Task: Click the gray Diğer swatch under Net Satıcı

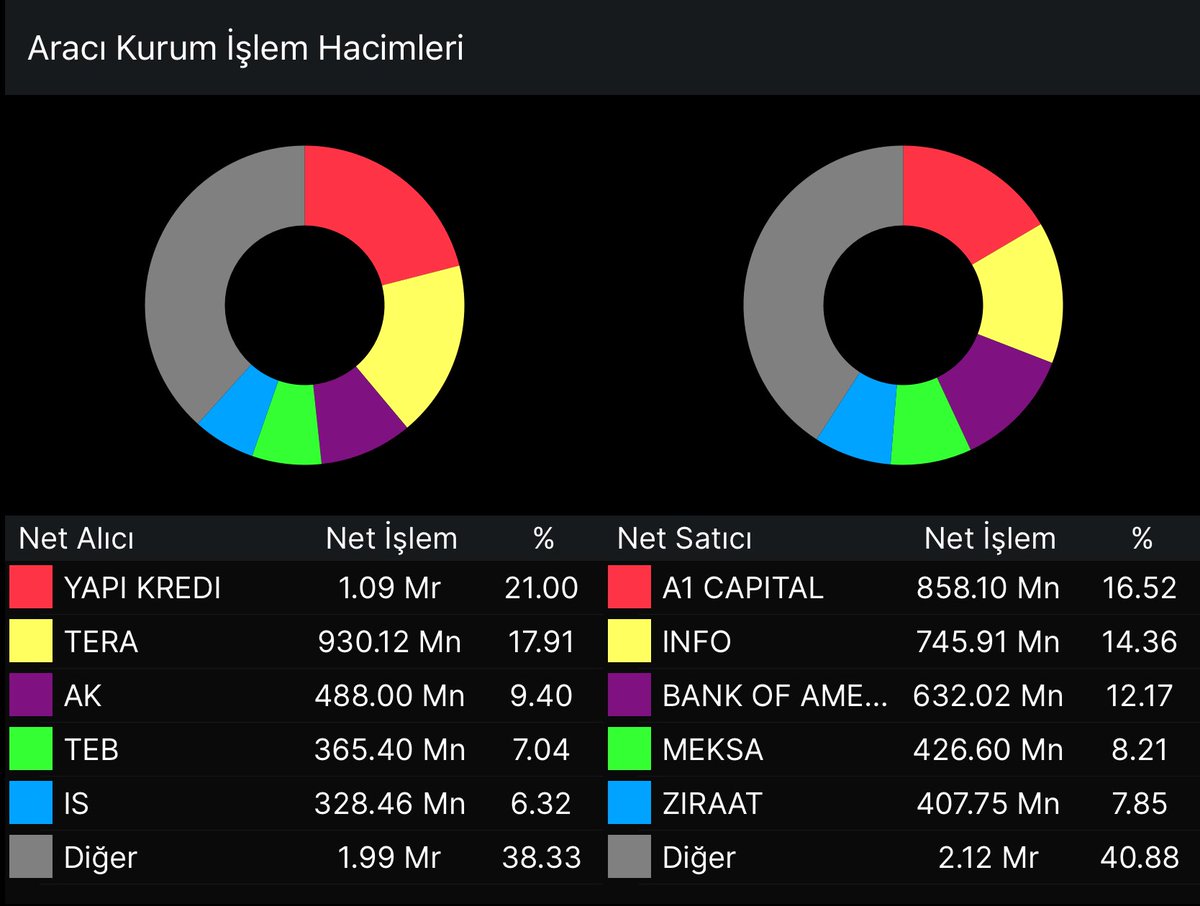Action: (629, 857)
